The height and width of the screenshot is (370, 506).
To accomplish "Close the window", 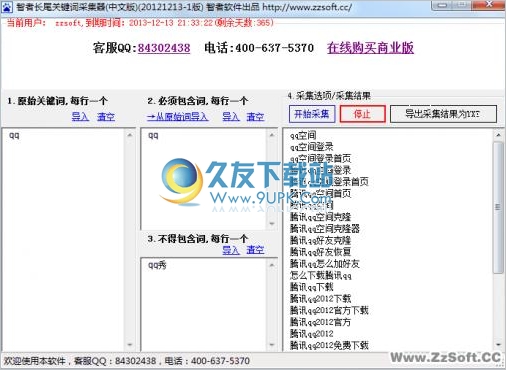I will pyautogui.click(x=488, y=5).
